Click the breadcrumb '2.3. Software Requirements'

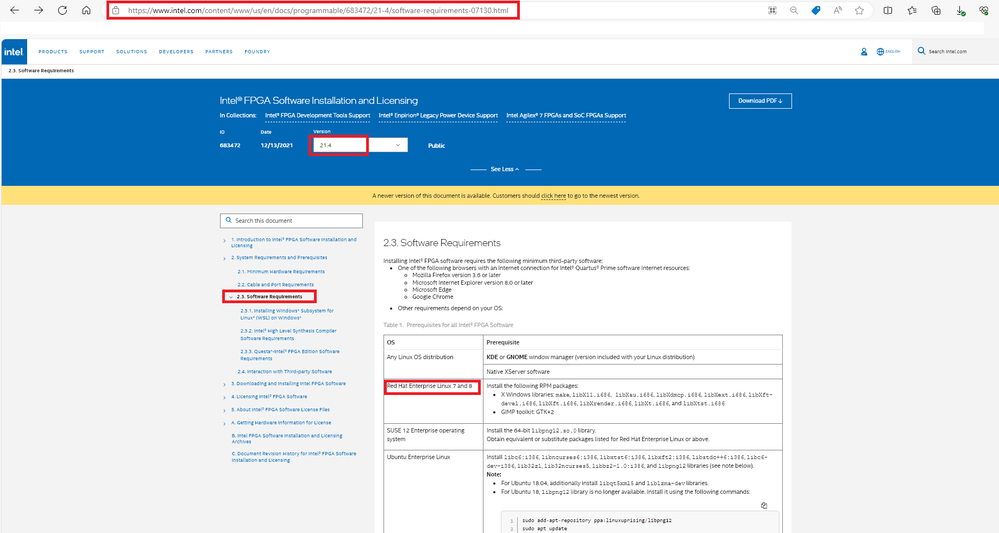[x=41, y=71]
